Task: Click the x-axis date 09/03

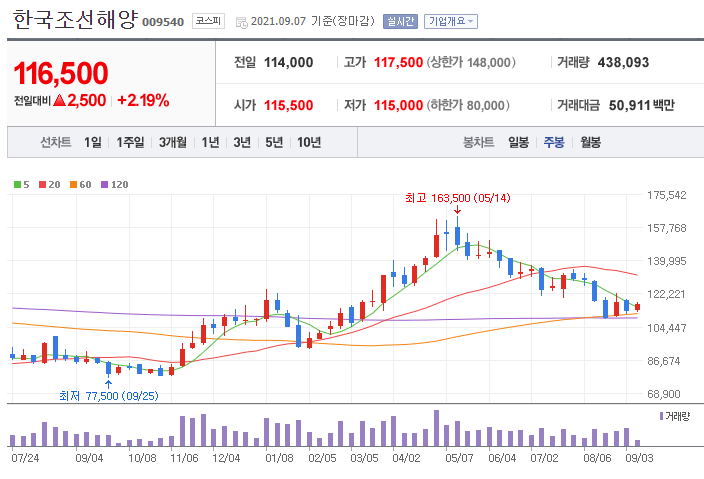Action: (x=640, y=458)
